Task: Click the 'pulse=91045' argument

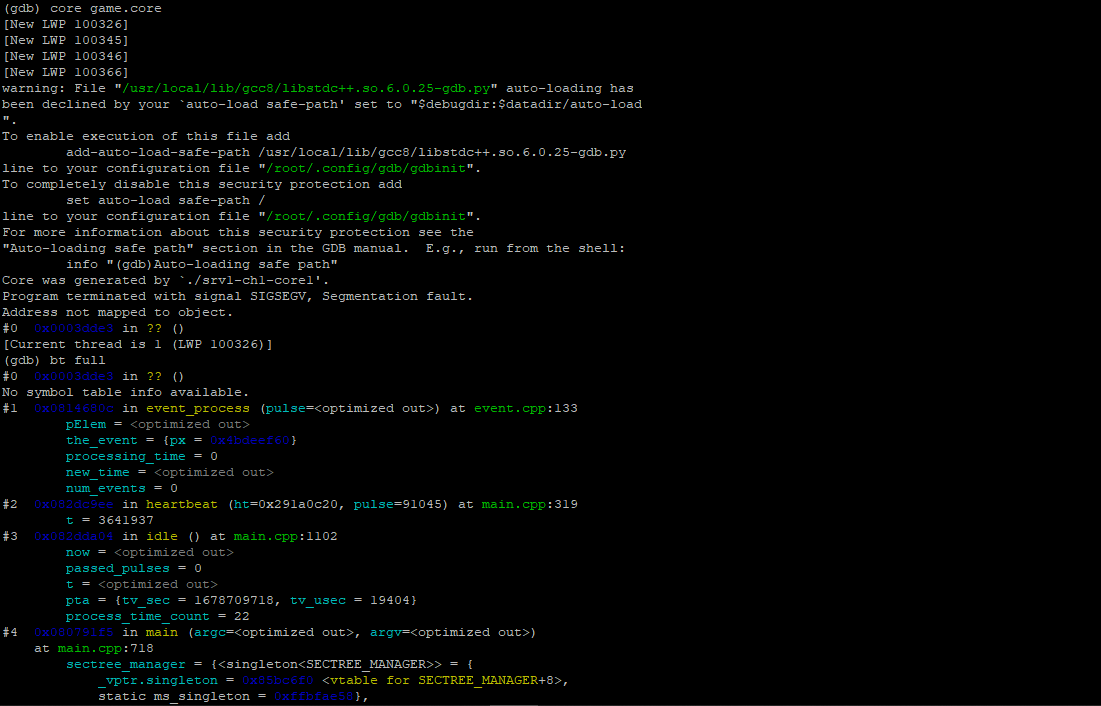Action: [x=398, y=504]
